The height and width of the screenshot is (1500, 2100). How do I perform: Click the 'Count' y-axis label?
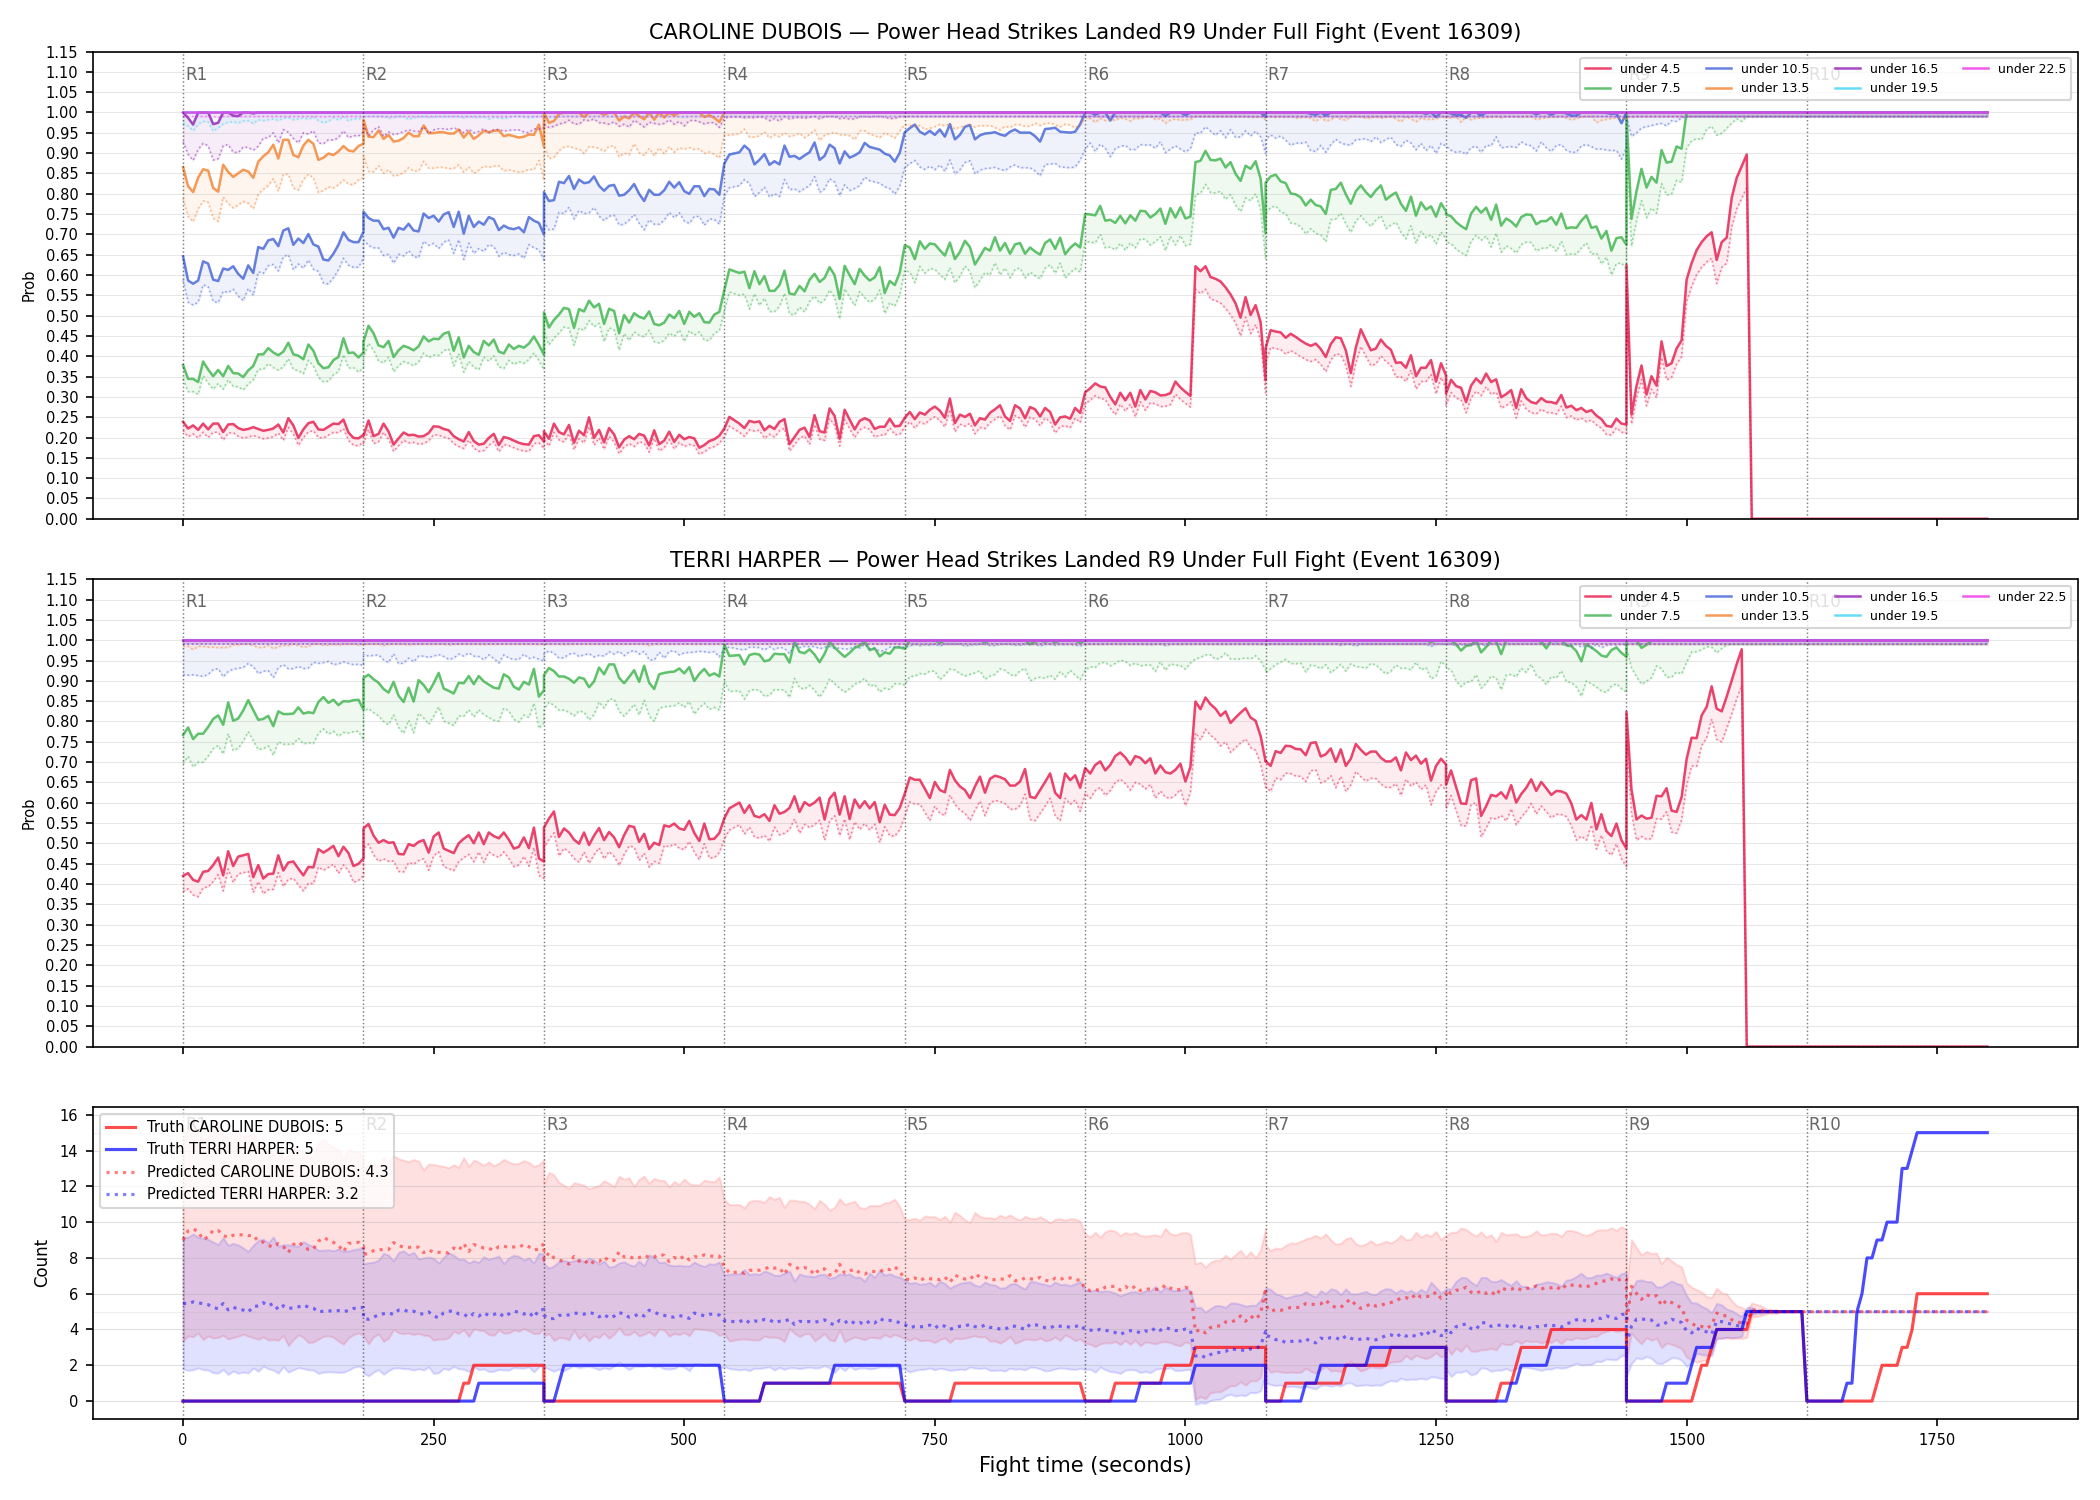point(41,1263)
